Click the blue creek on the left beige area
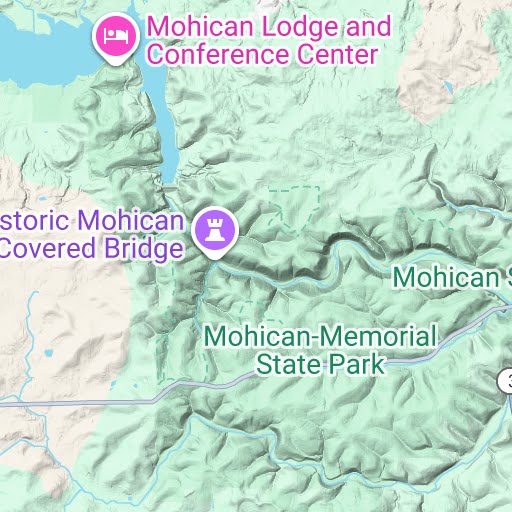Image resolution: width=512 pixels, height=512 pixels. (x=29, y=333)
